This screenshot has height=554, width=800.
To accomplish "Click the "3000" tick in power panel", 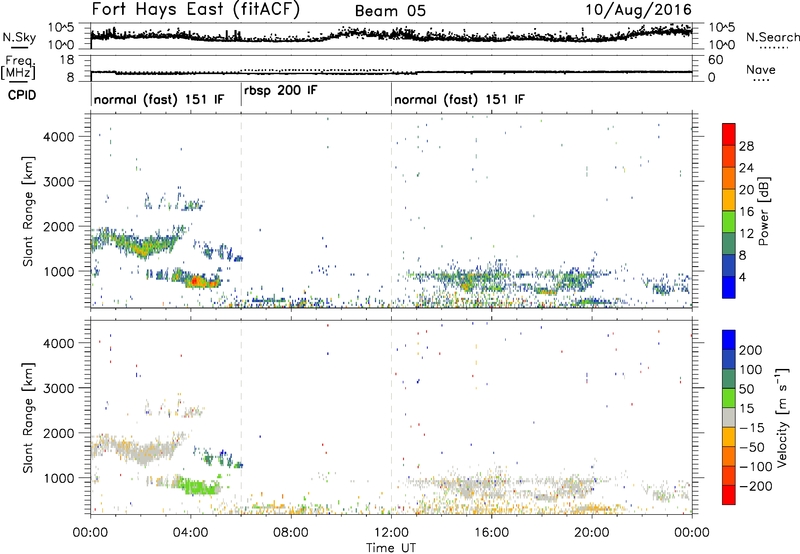I will 58,182.
